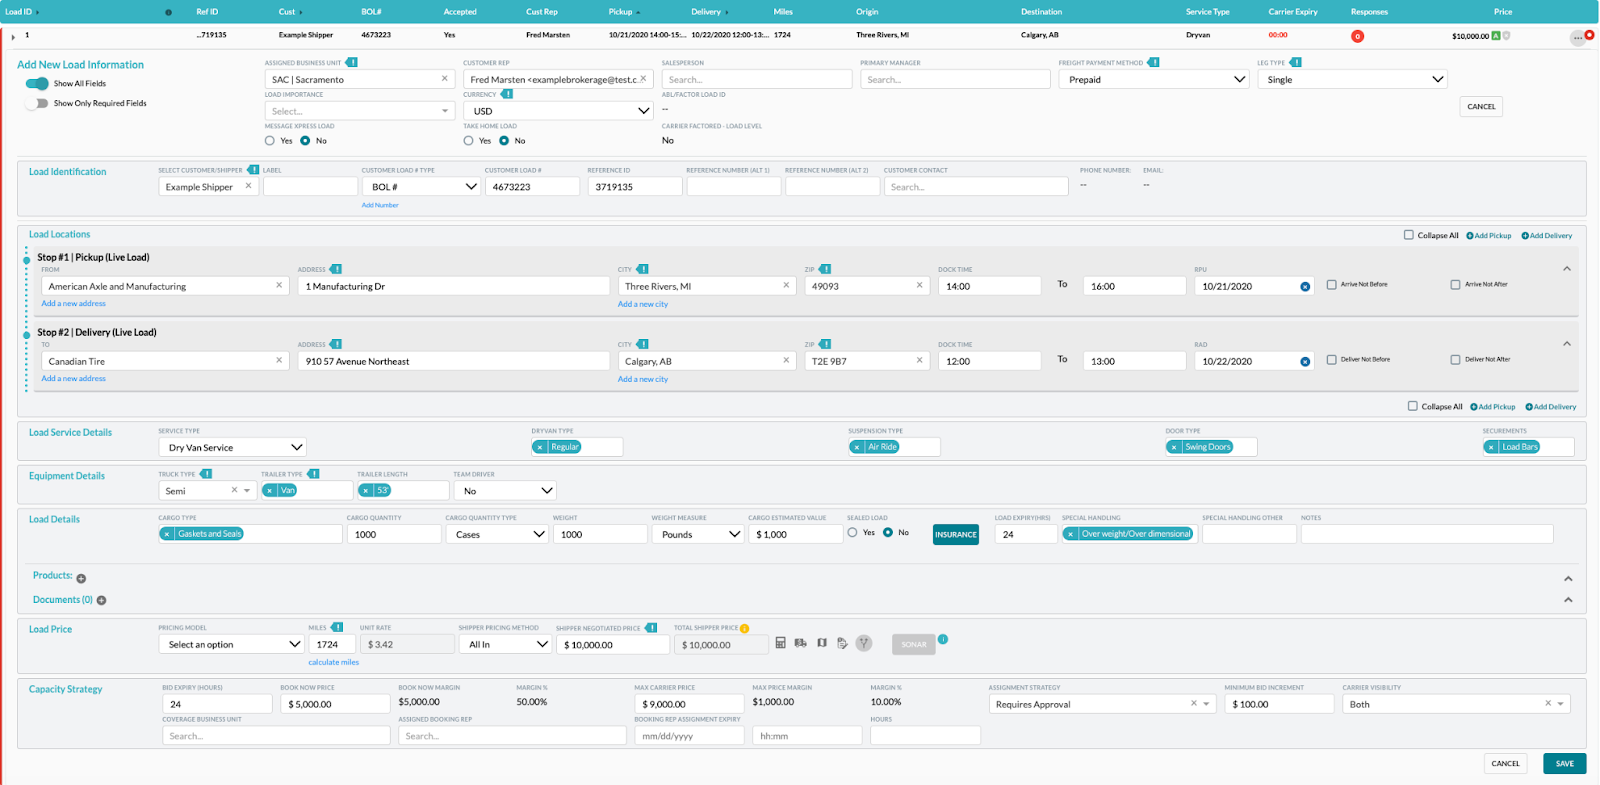Click the truck icon in Load Price row
Viewport: 1600px width, 785px height.
[801, 643]
